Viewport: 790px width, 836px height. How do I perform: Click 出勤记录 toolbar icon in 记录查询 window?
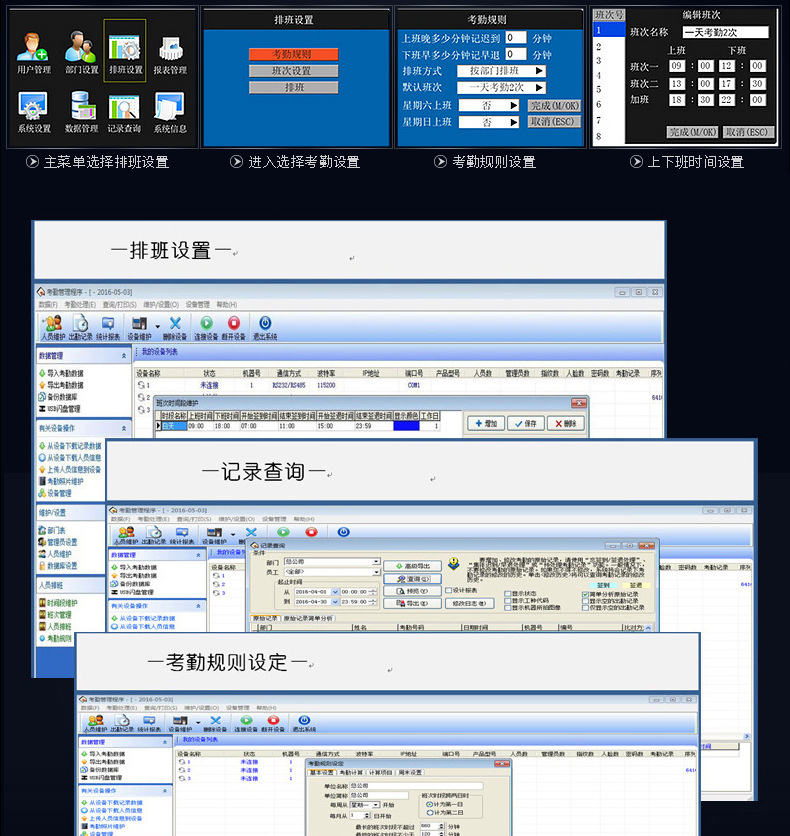tap(154, 535)
